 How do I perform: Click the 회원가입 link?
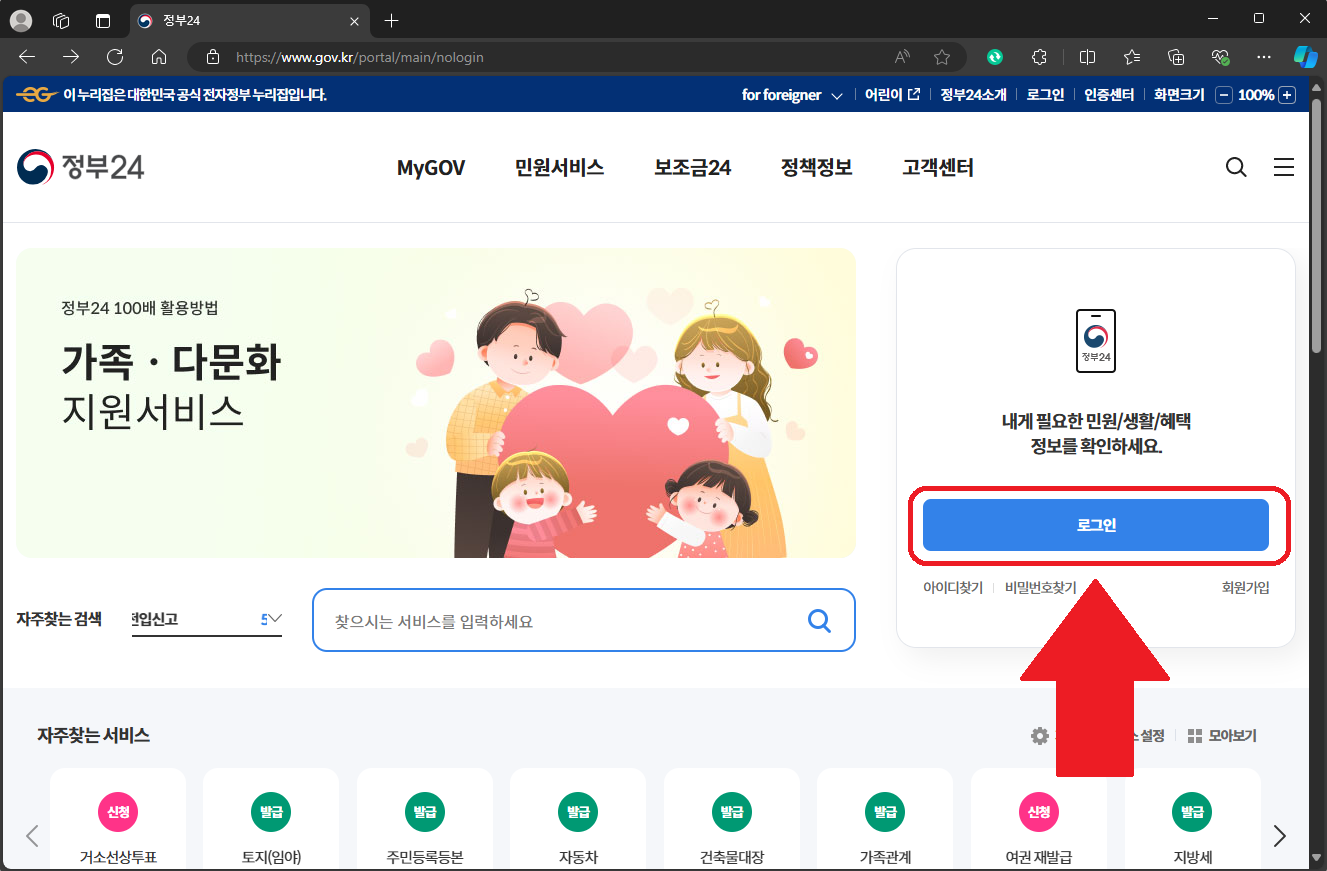point(1245,588)
